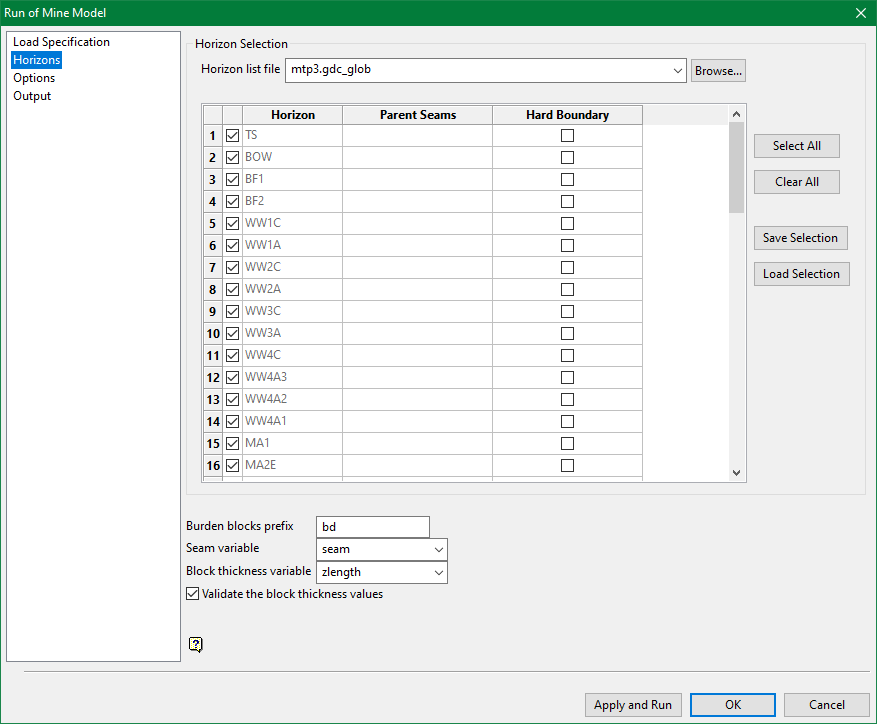The image size is (877, 724).
Task: Close the Run of Mine Model dialog
Action: (860, 13)
